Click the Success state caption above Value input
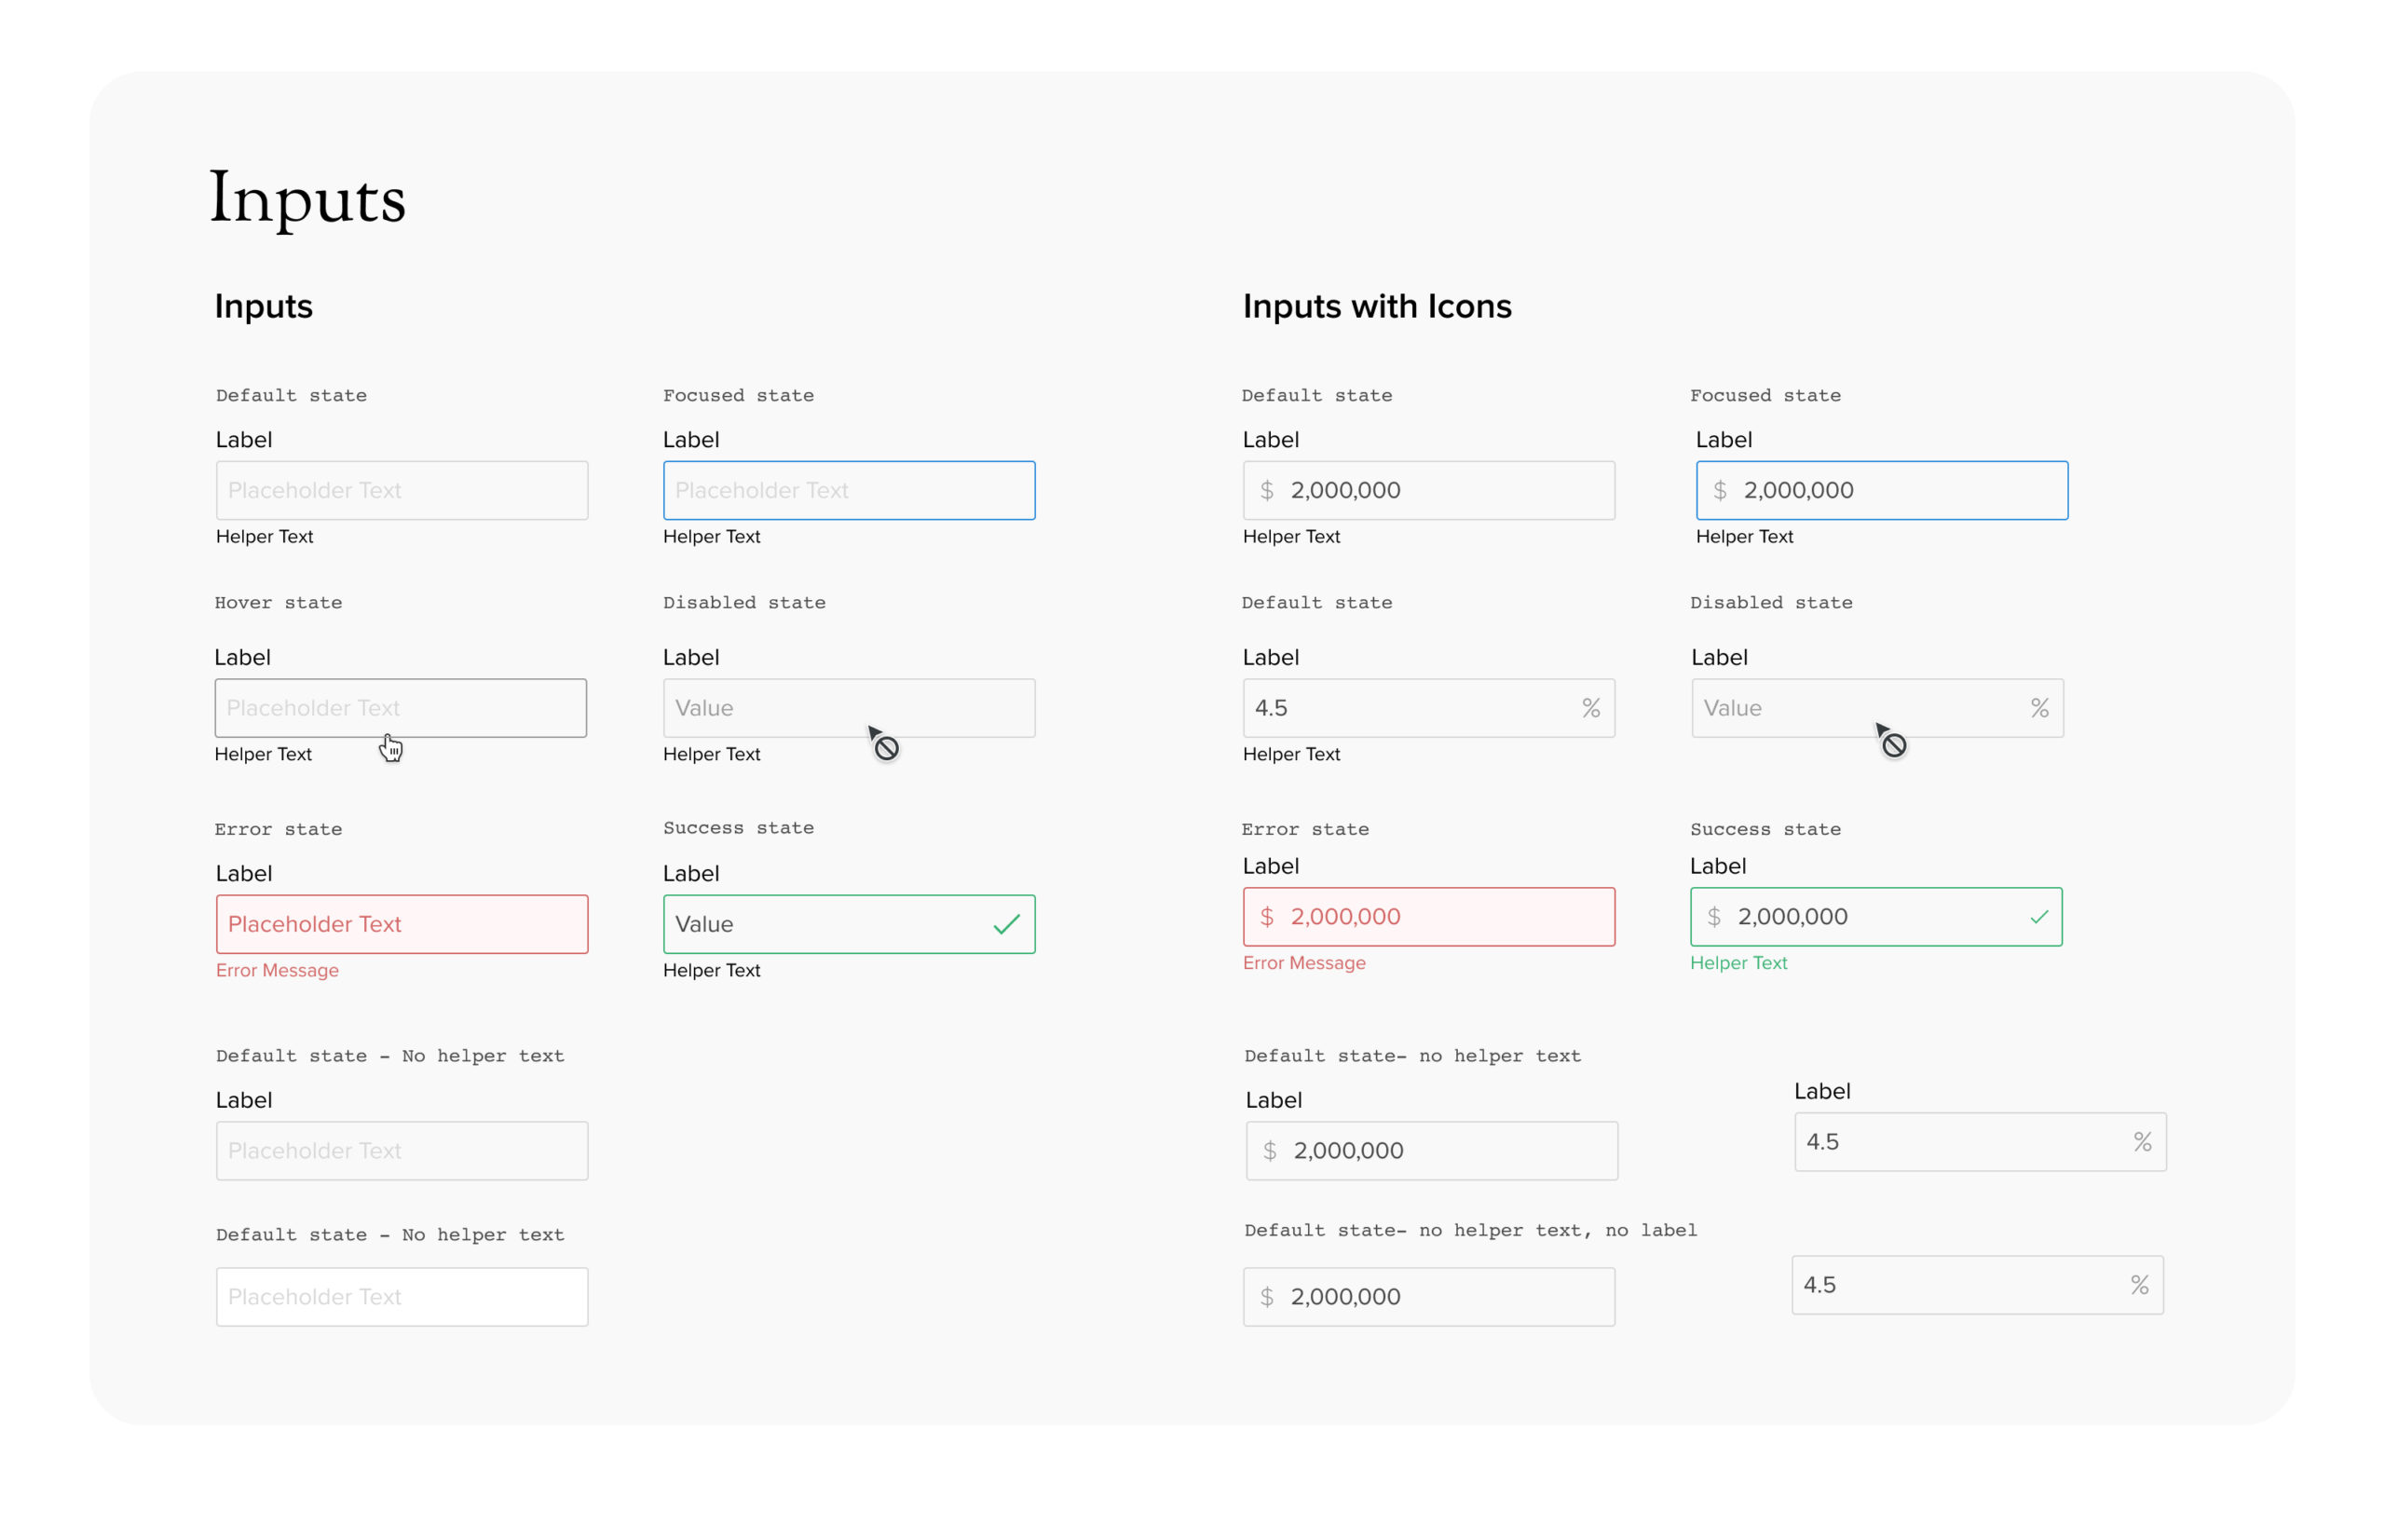2385x1540 pixels. pyautogui.click(x=738, y=828)
